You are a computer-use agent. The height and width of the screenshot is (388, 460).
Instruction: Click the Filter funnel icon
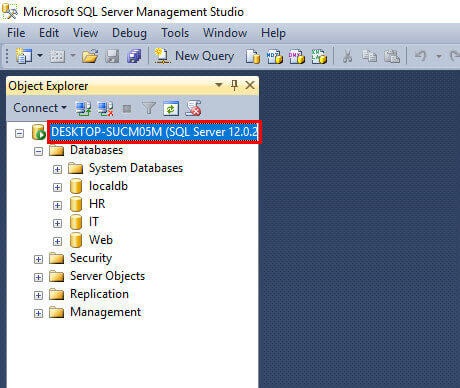pyautogui.click(x=149, y=108)
